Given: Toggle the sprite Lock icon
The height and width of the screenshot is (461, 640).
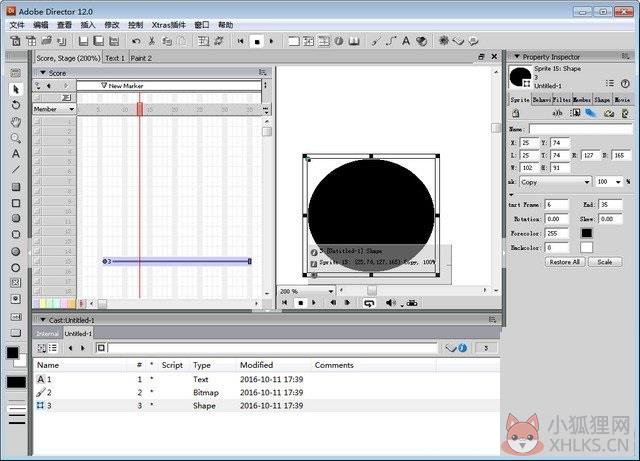Looking at the screenshot, I should point(516,113).
